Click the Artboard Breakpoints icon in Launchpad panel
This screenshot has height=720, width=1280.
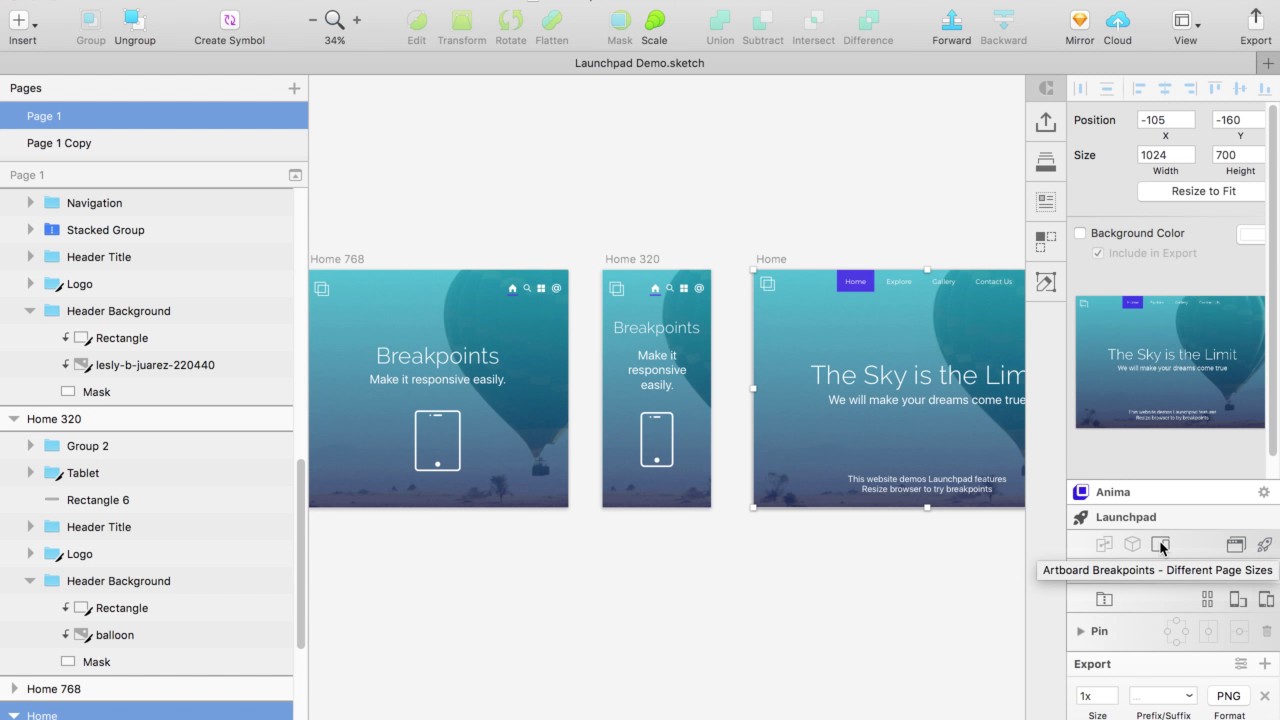pyautogui.click(x=1160, y=544)
